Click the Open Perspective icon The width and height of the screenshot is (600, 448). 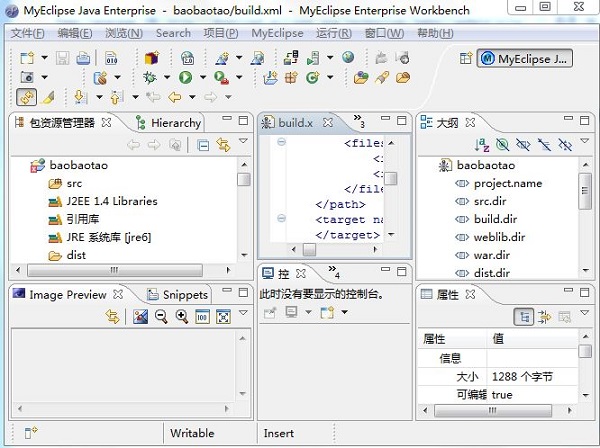click(465, 59)
